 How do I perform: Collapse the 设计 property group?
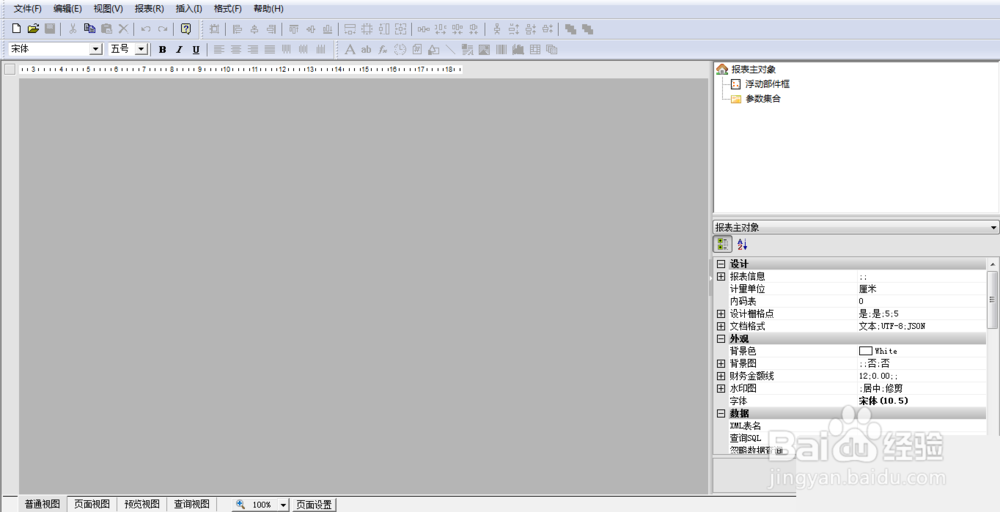(x=721, y=263)
